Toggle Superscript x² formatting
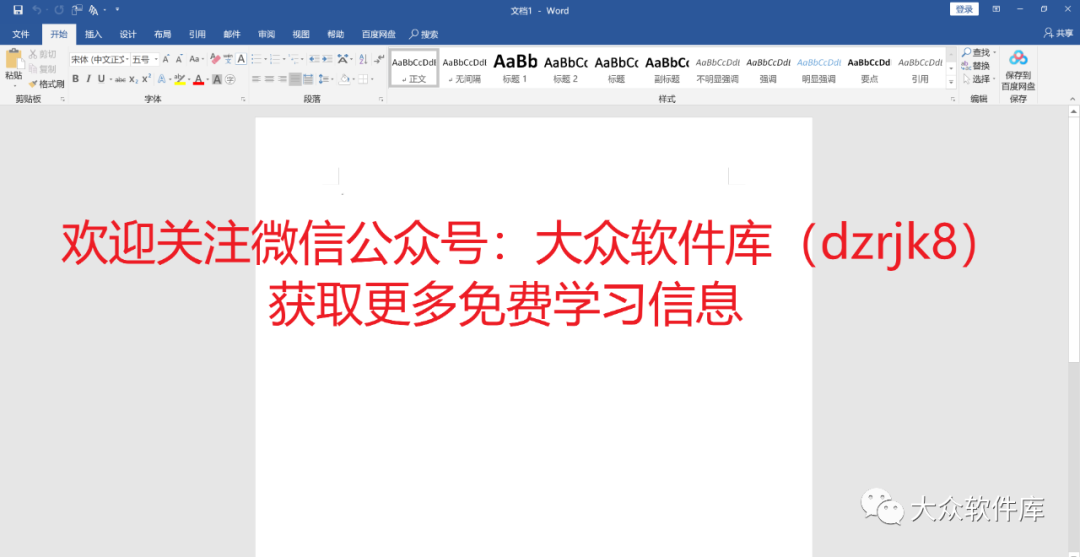Viewport: 1080px width, 557px height. [x=147, y=78]
